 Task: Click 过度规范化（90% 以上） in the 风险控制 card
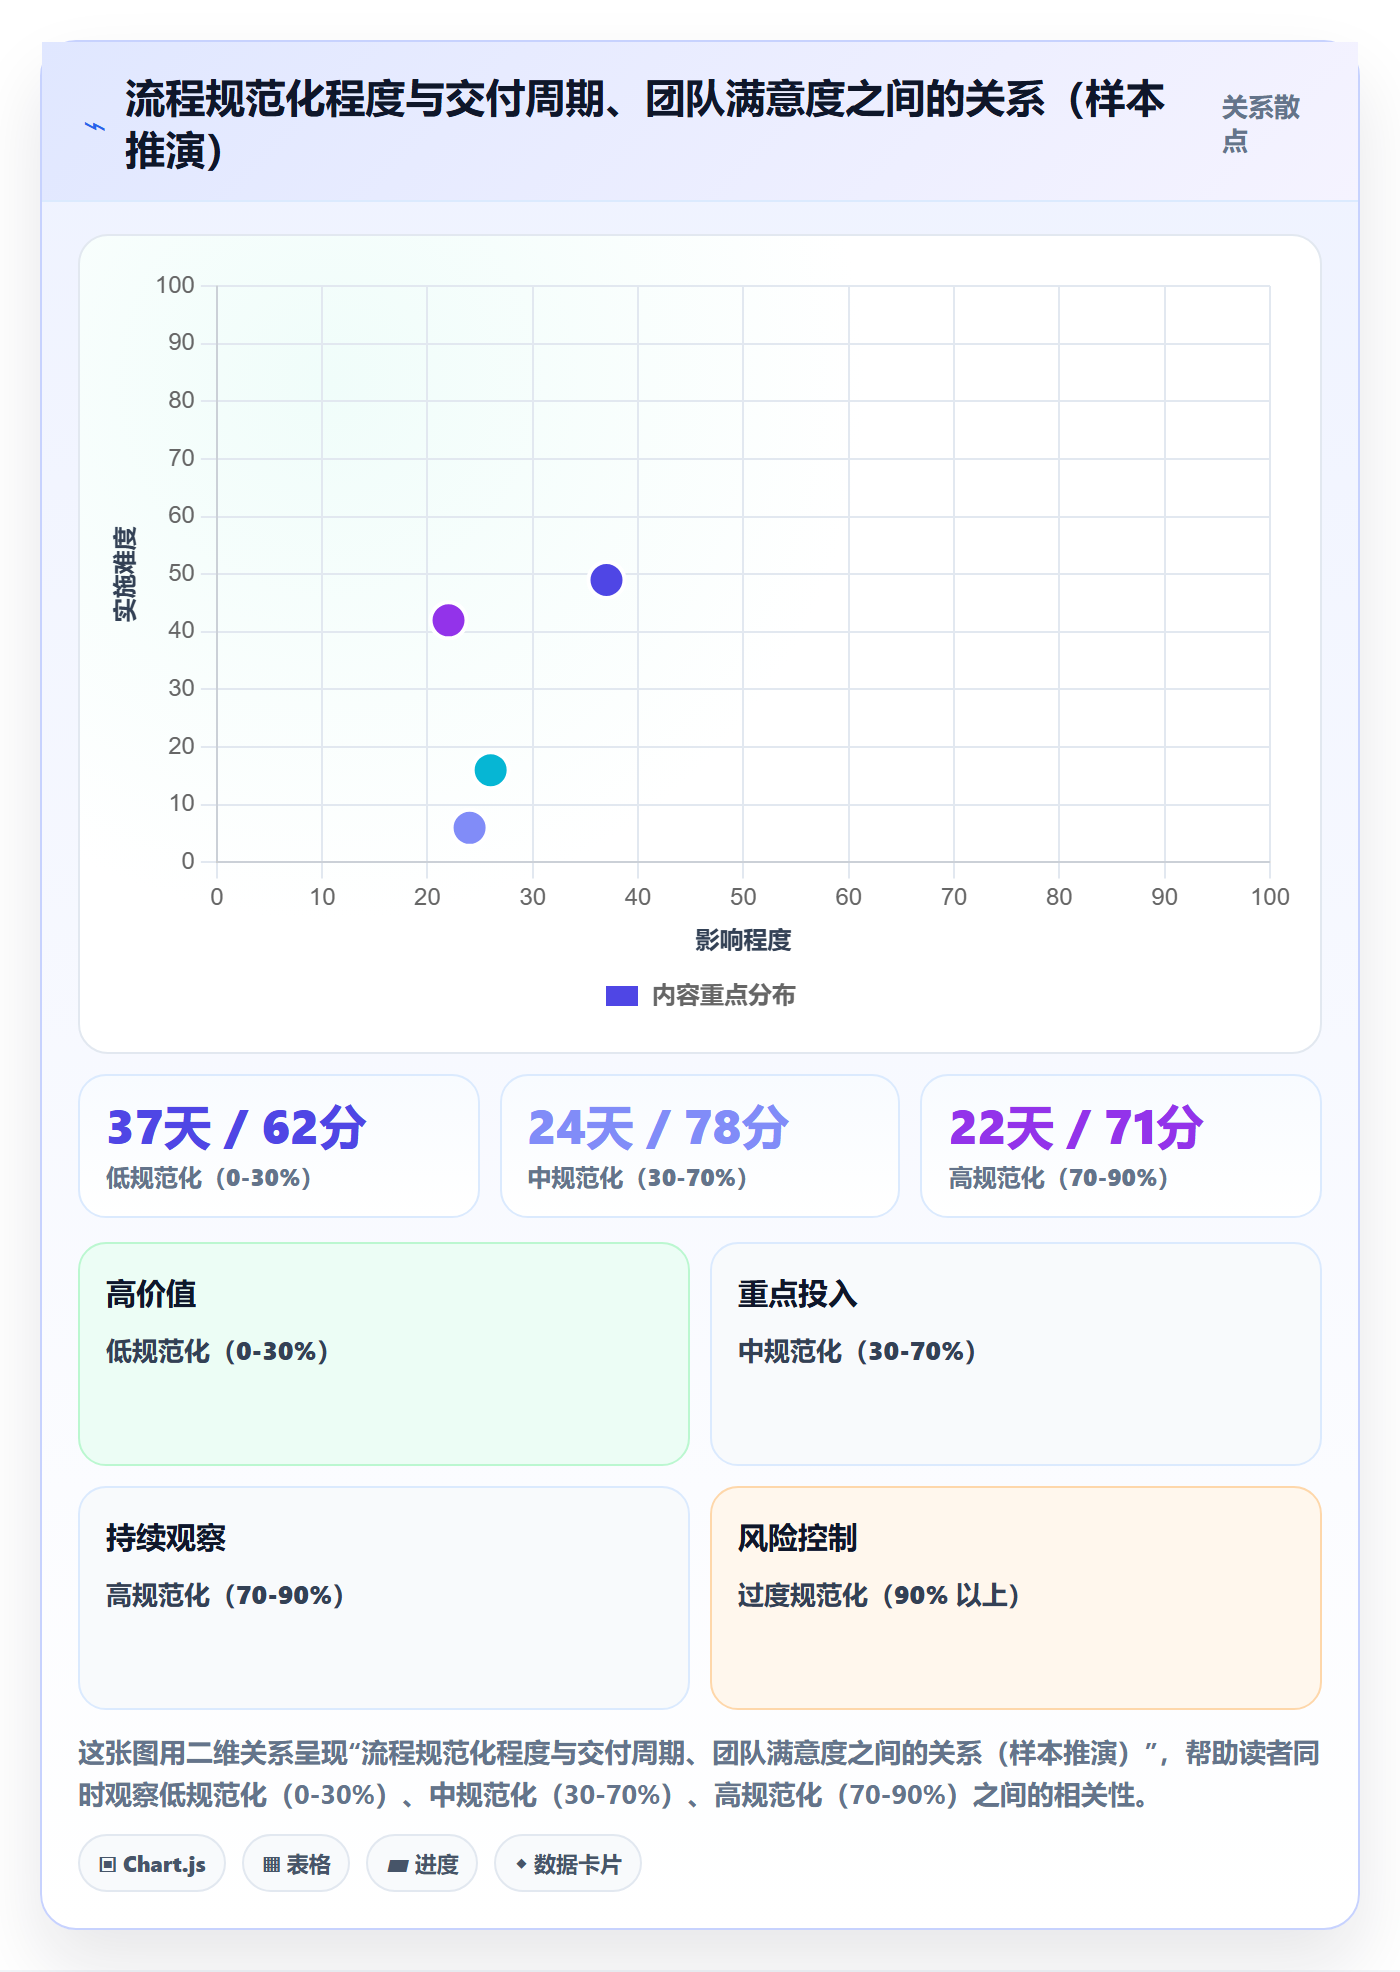coord(879,1595)
